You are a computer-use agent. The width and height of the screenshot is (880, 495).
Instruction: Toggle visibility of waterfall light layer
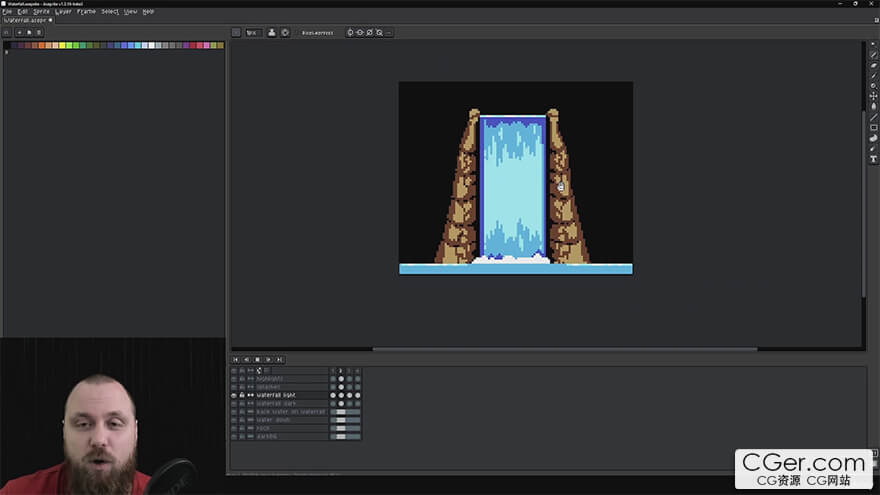click(234, 395)
